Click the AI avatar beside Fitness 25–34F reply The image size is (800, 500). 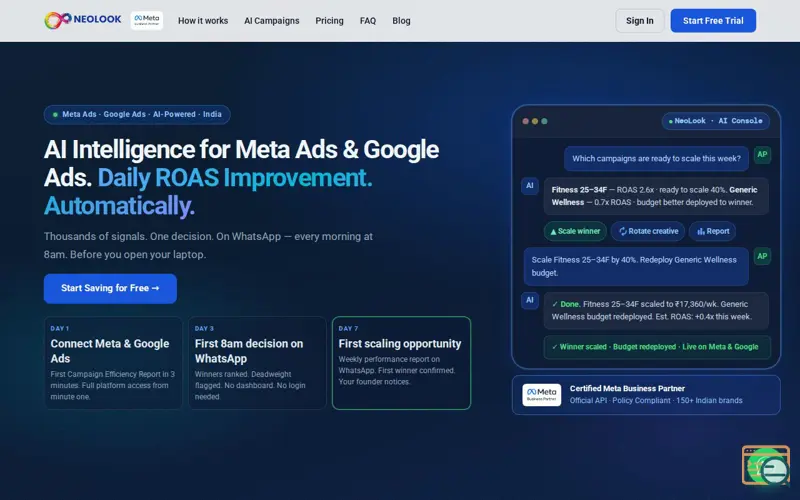point(530,186)
